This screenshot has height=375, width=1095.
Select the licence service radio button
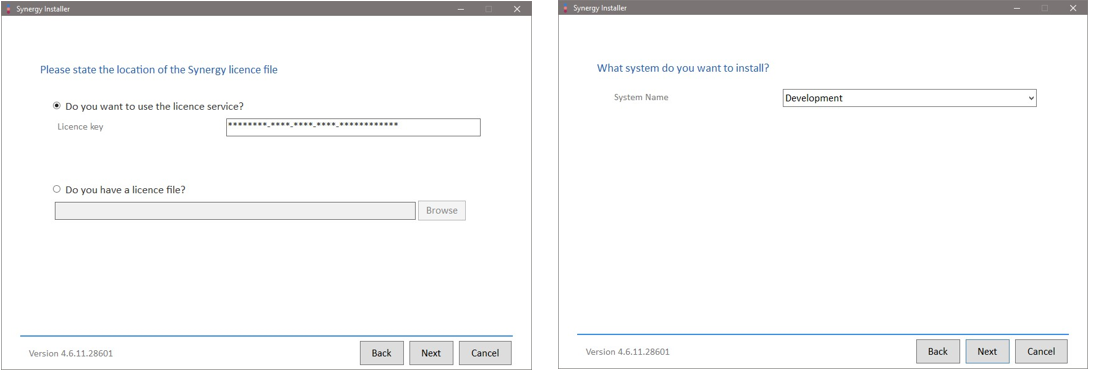[57, 106]
